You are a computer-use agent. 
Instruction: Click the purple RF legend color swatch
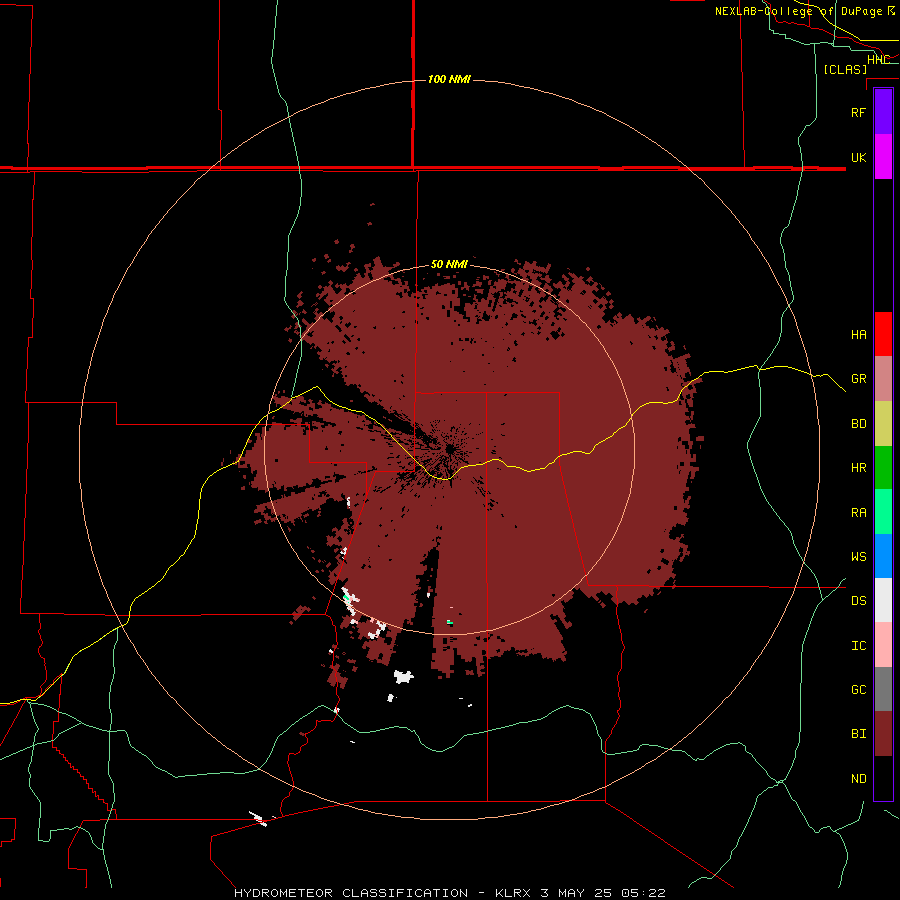[883, 112]
